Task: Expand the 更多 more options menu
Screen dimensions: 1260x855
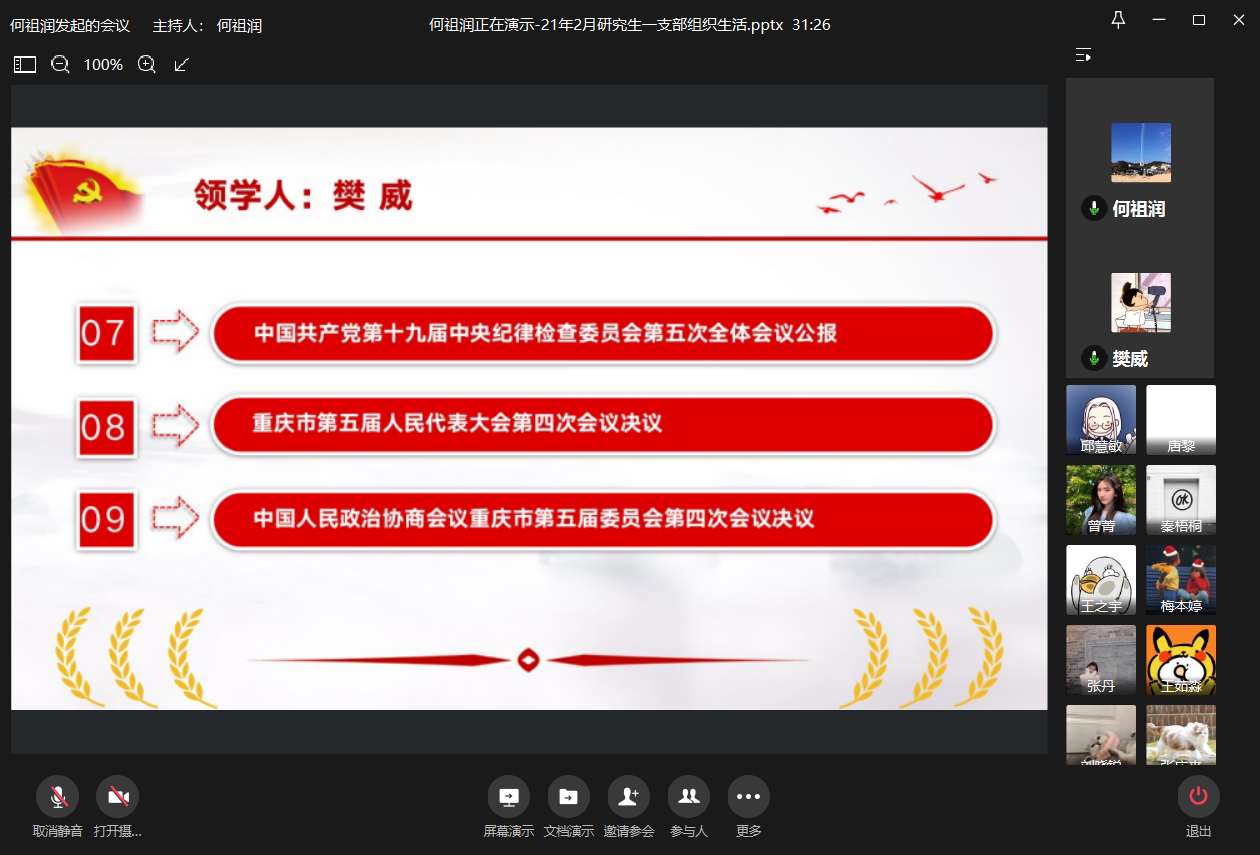Action: point(748,797)
